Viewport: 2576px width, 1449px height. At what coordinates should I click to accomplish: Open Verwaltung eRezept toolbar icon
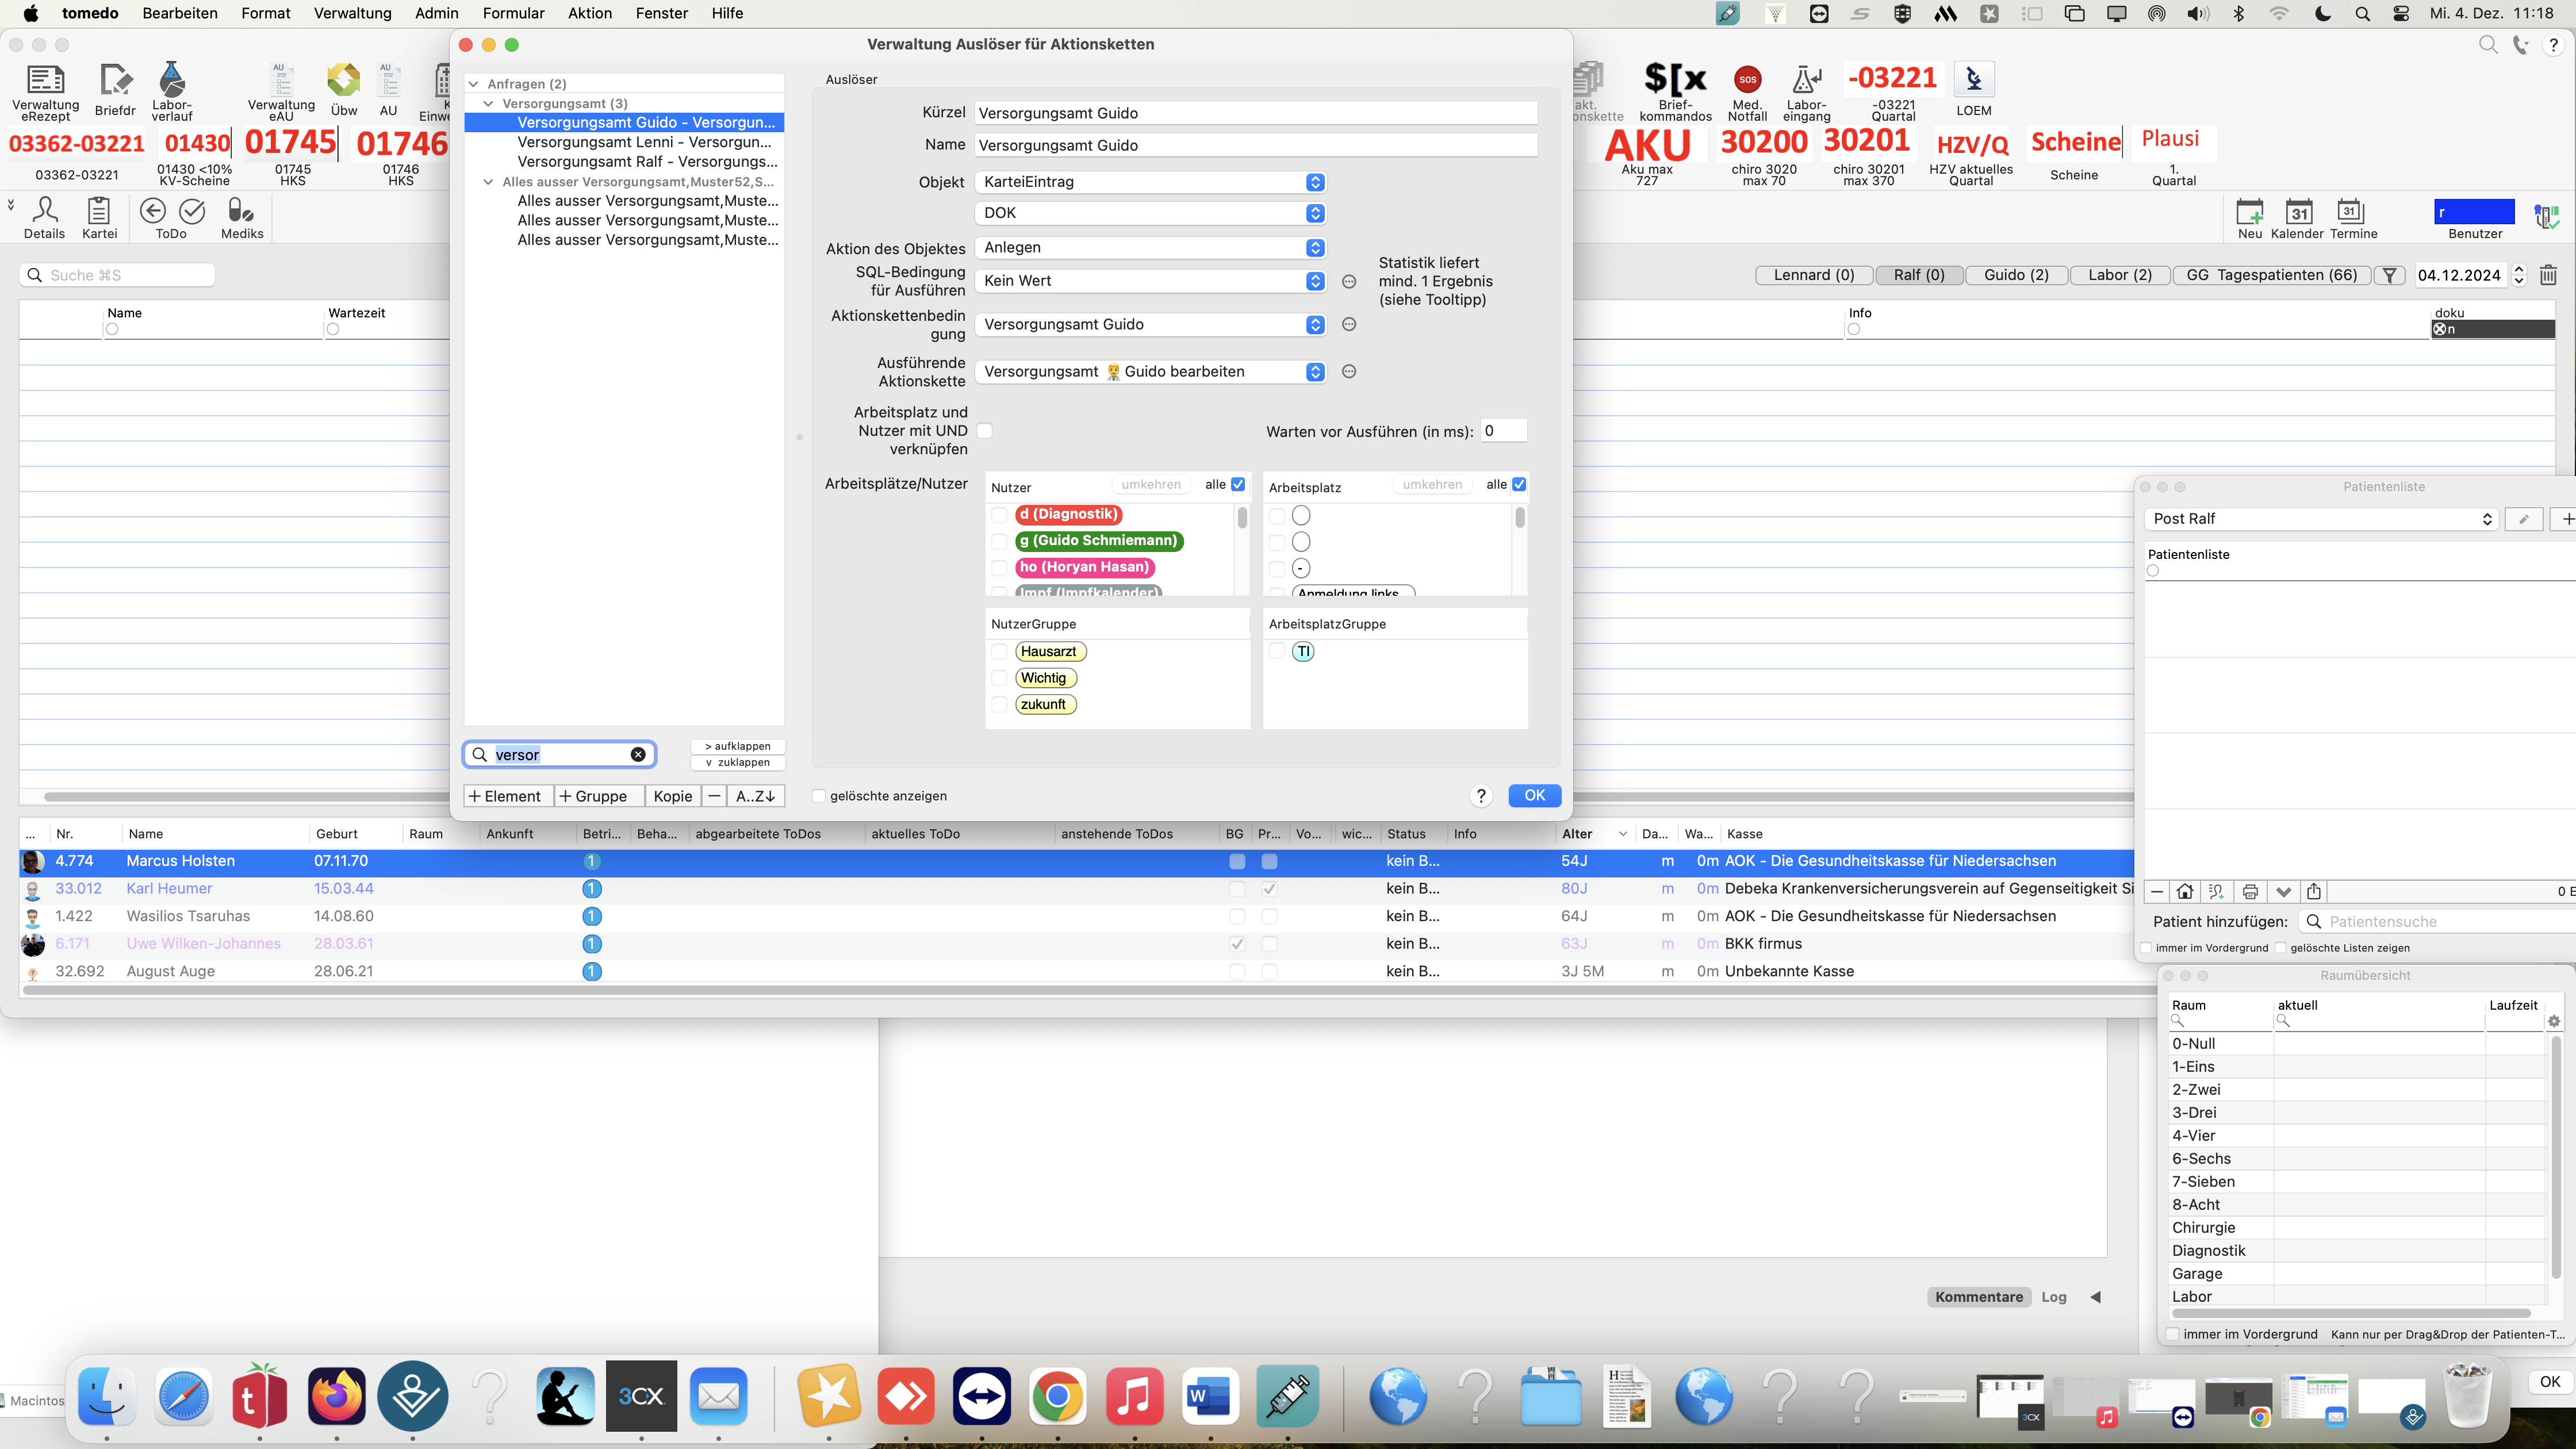[45, 80]
